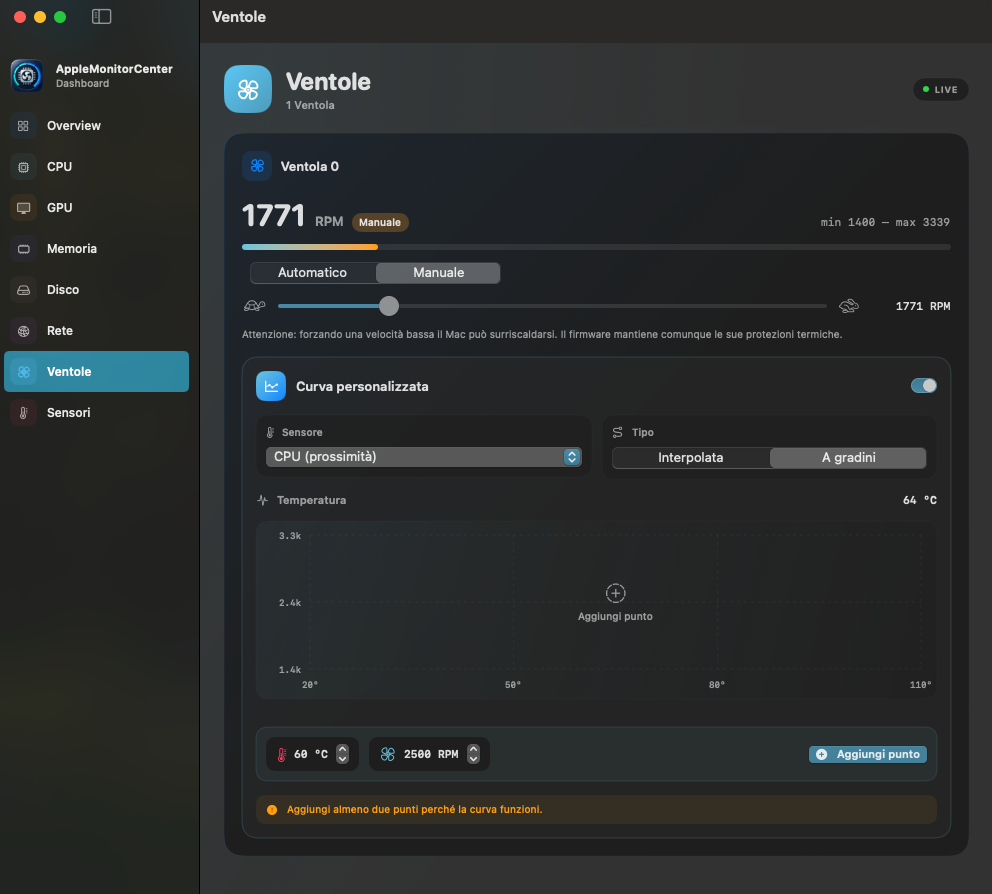Click the temperature stepper for 60 °C
This screenshot has height=894, width=992.
pyautogui.click(x=342, y=755)
